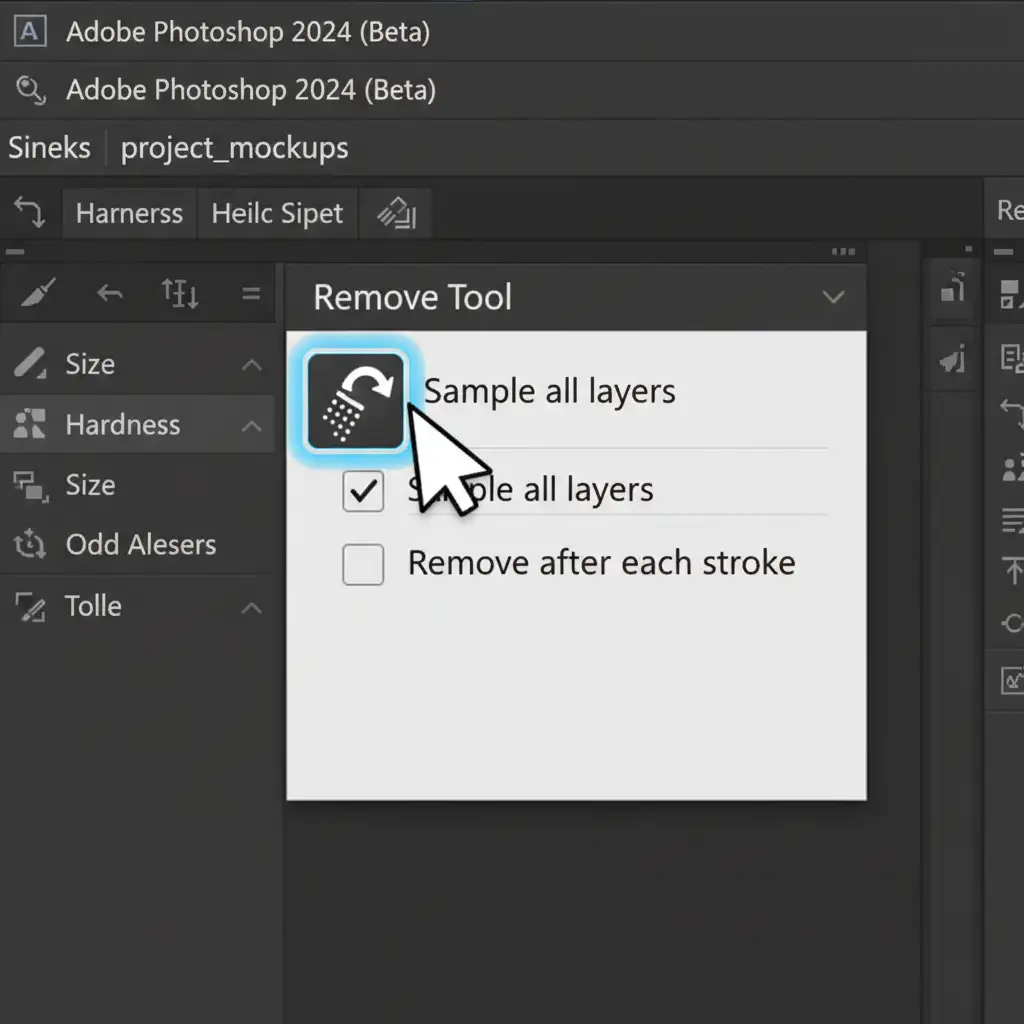This screenshot has height=1024, width=1024.
Task: Select the brush icon in options bar
Action: point(37,294)
